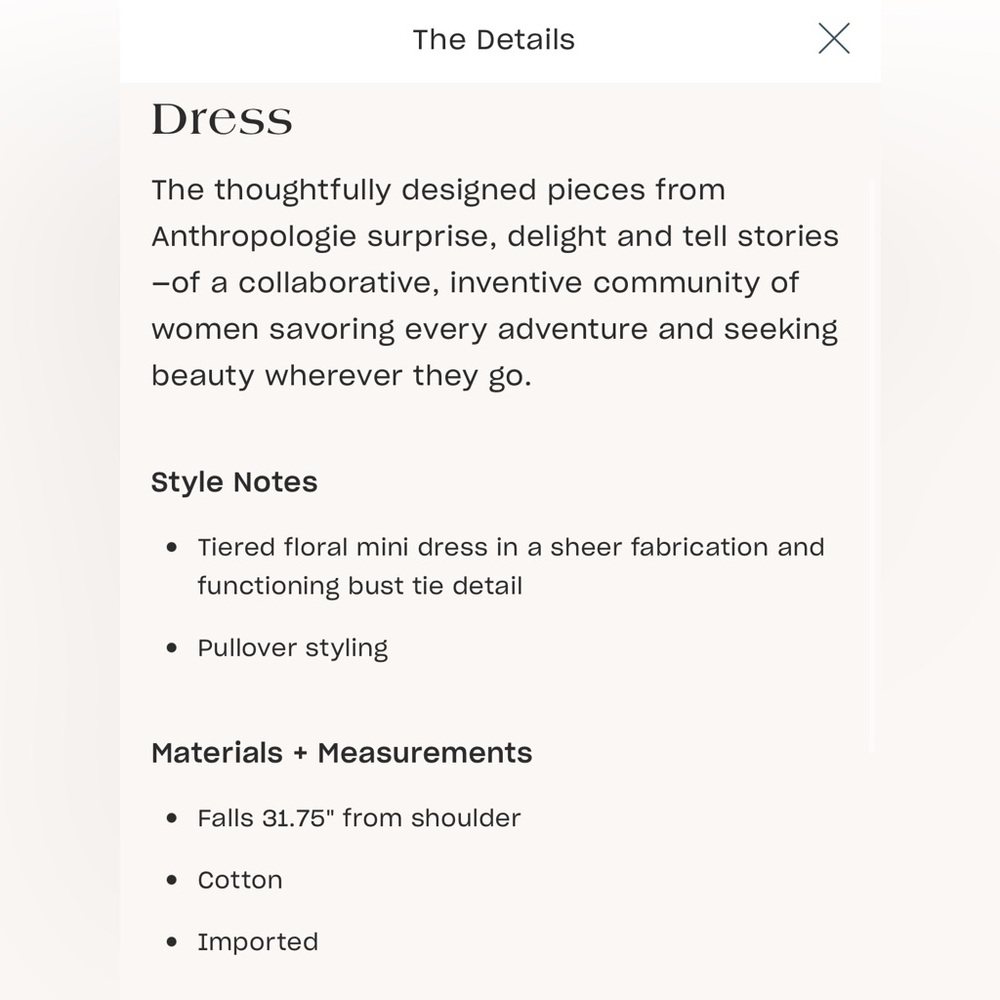Screen dimensions: 1000x1000
Task: Select the "Dress" heading
Action: point(222,119)
